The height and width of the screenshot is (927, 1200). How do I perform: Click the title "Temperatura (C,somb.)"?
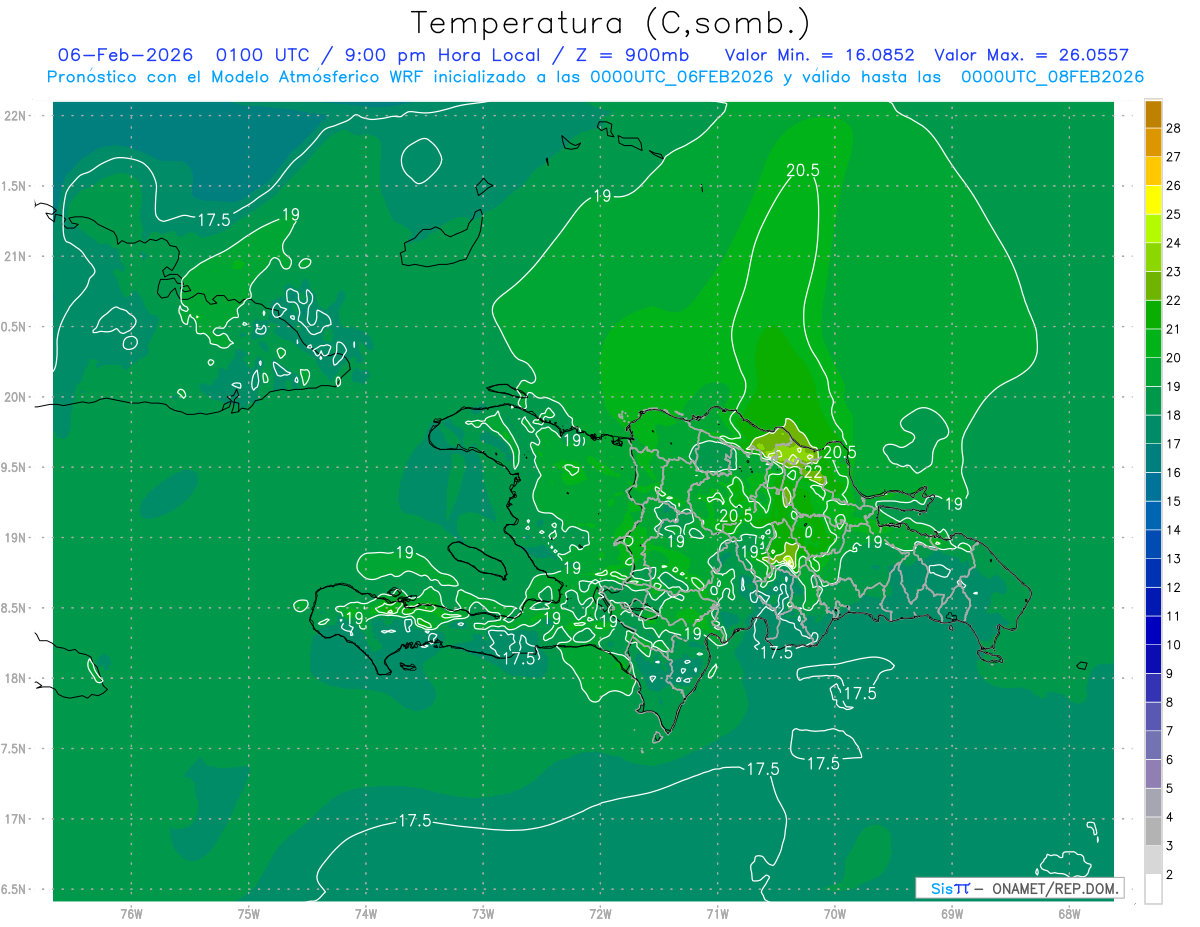(610, 22)
